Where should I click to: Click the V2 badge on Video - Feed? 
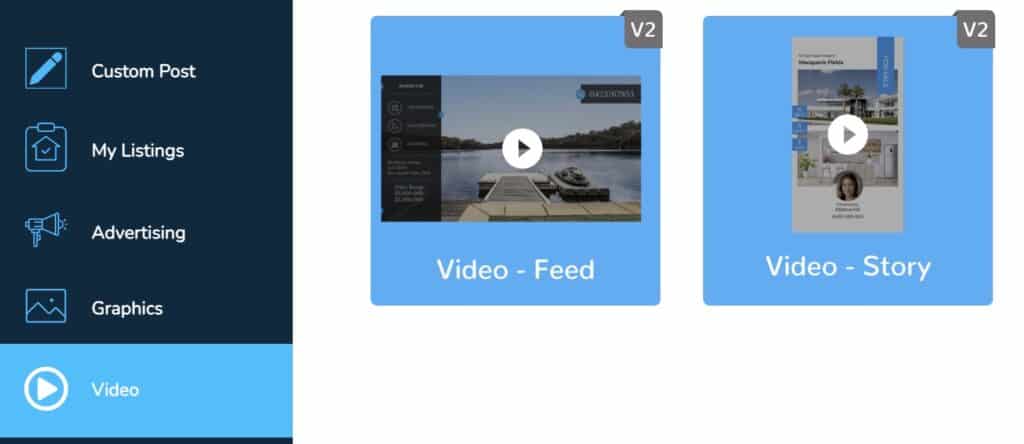643,29
